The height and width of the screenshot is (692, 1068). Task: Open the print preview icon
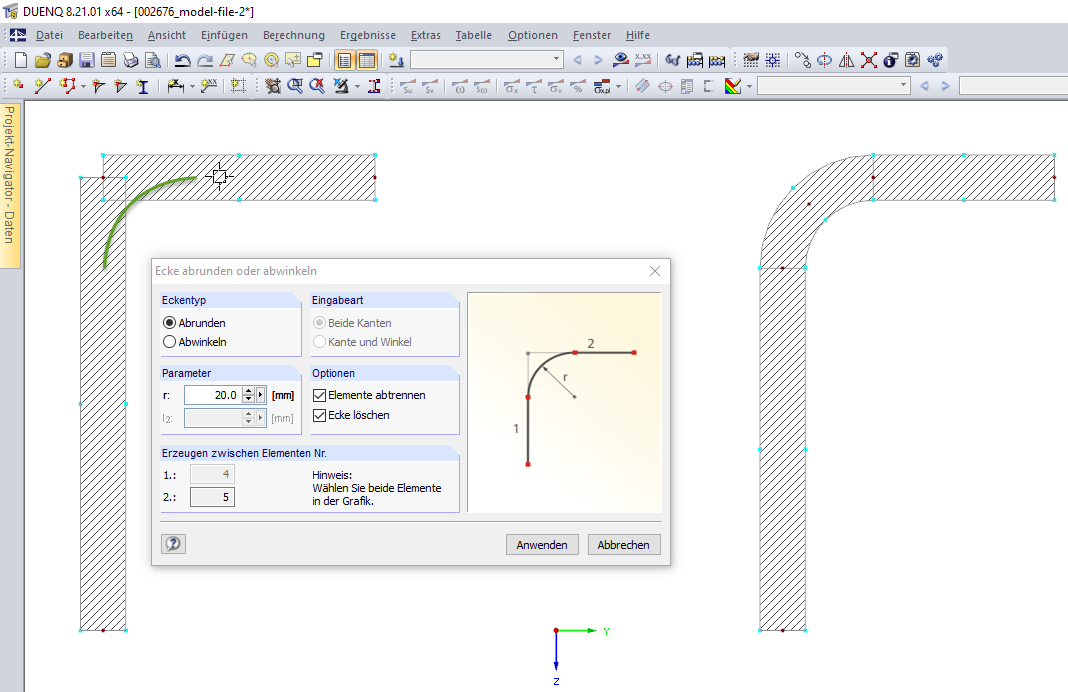pyautogui.click(x=153, y=60)
